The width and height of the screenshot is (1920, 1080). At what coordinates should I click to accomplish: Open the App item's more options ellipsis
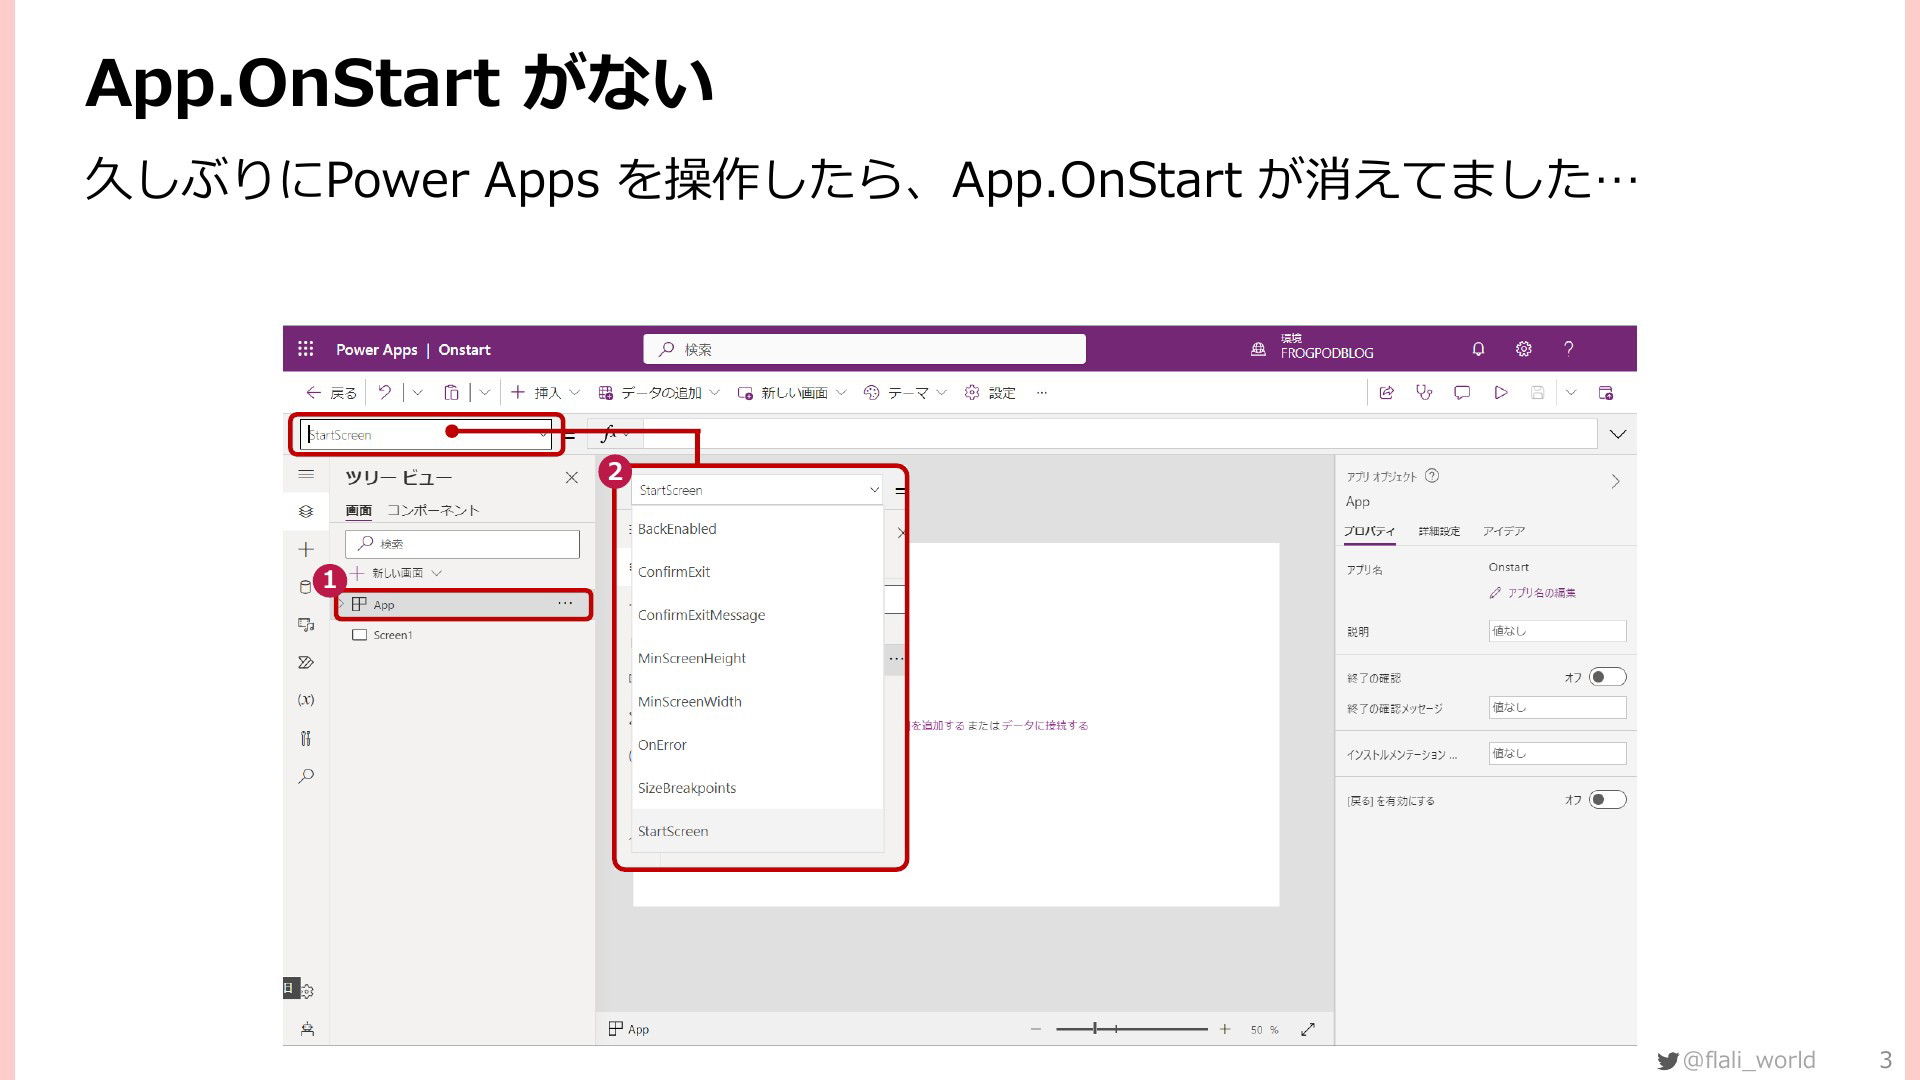(565, 604)
